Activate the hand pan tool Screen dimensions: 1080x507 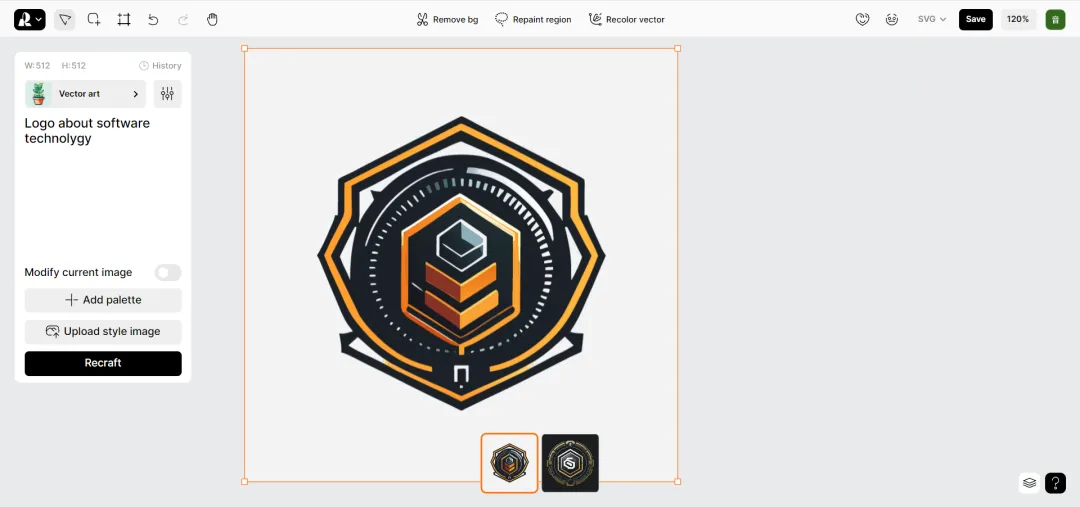coord(212,19)
